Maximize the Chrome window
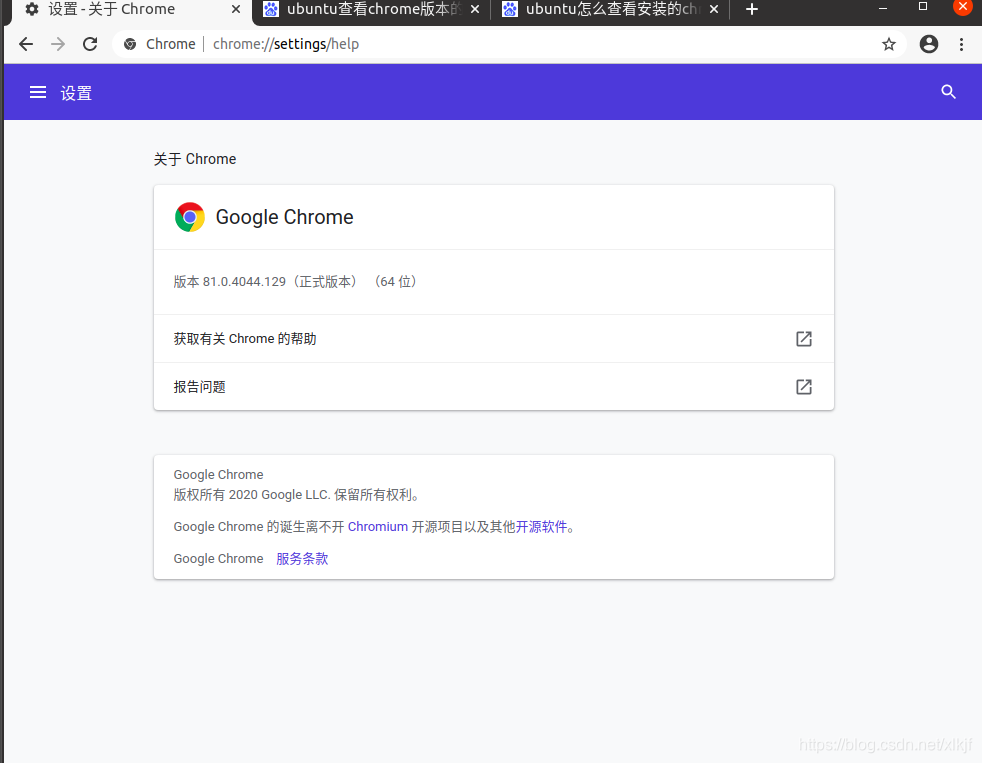This screenshot has height=763, width=982. (x=923, y=7)
